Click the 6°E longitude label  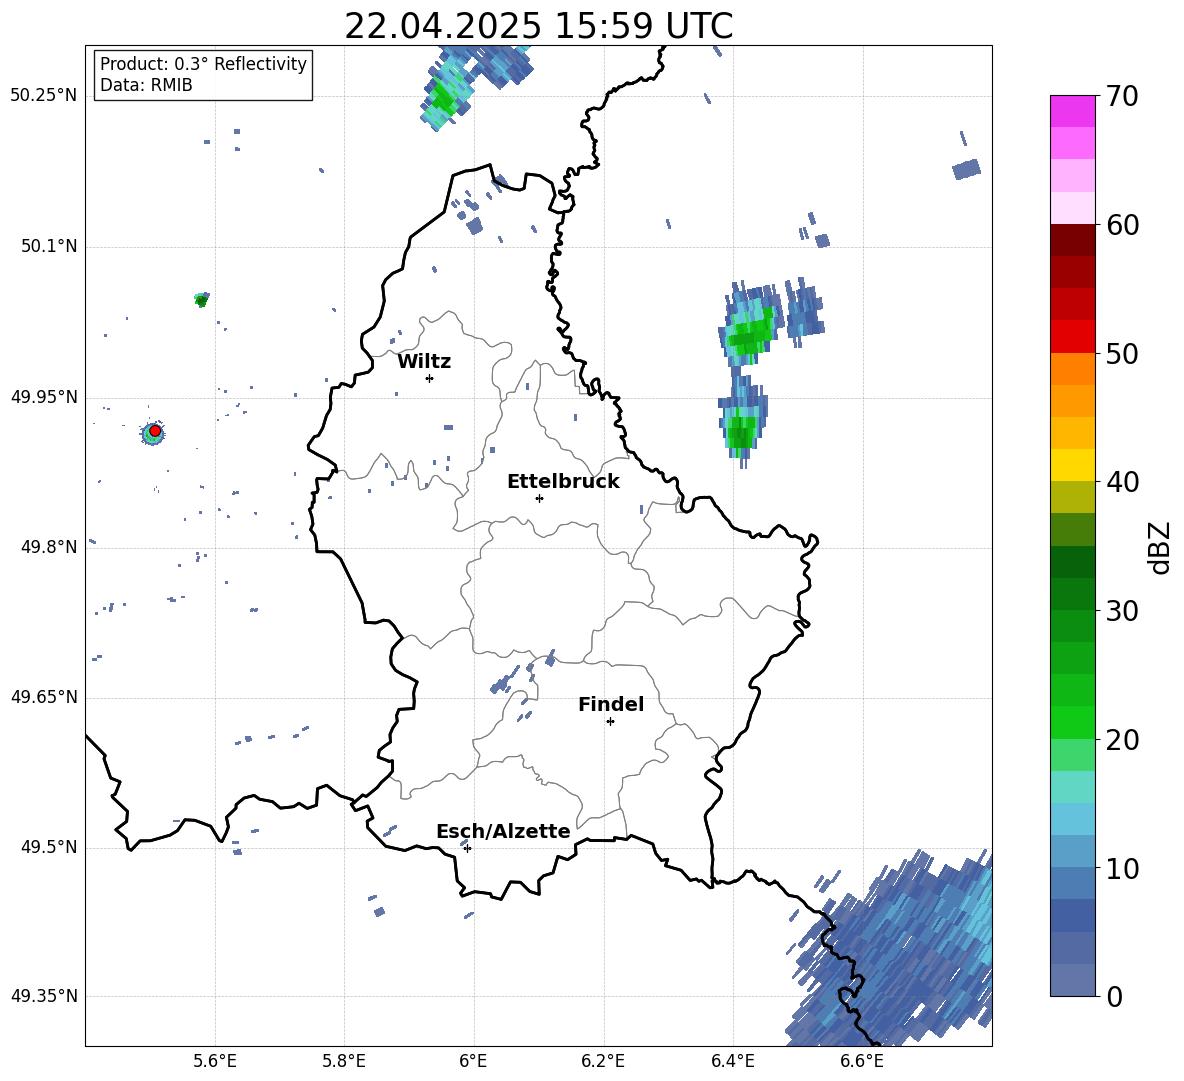coord(473,1061)
